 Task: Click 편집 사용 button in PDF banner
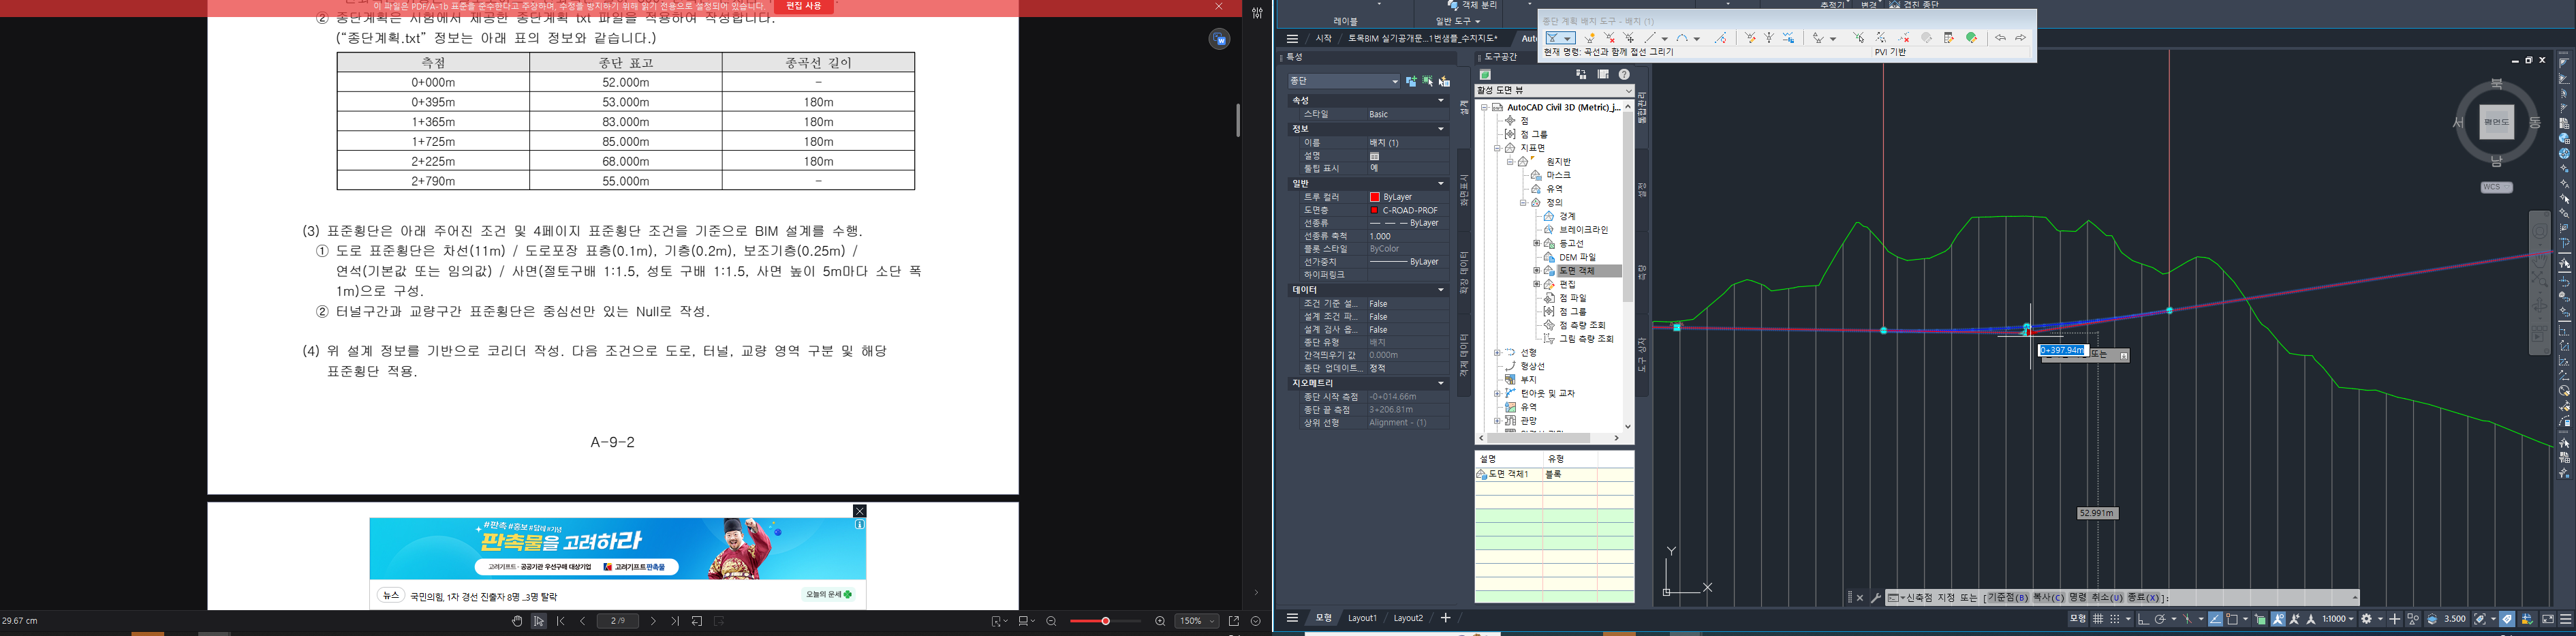[804, 7]
